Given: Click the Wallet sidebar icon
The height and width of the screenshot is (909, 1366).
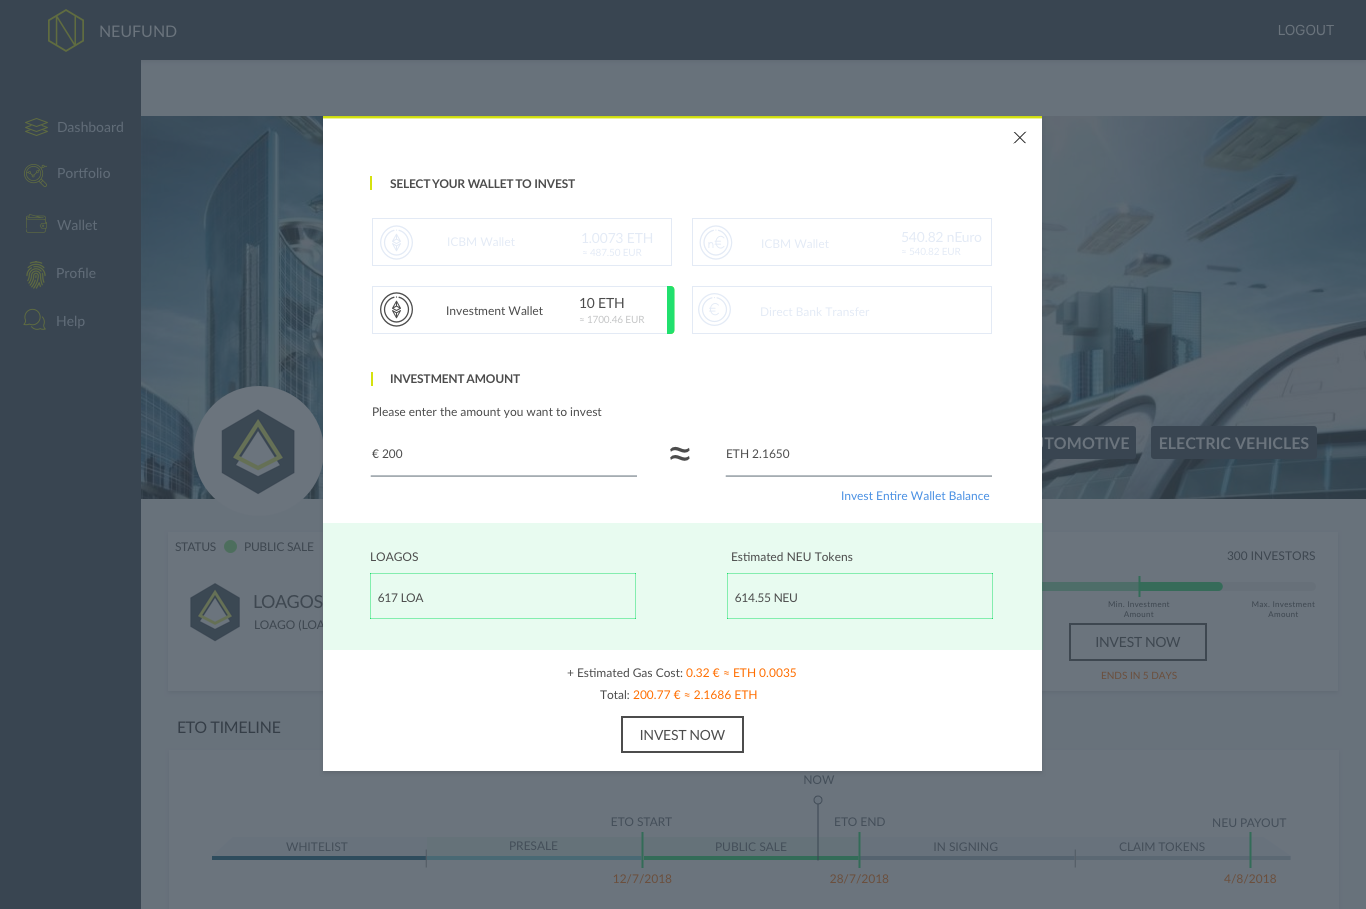Looking at the screenshot, I should point(36,225).
